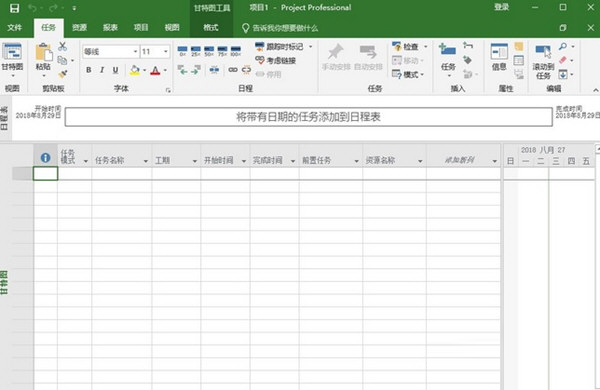Toggle Italic formatting
Image resolution: width=600 pixels, height=390 pixels.
[102, 70]
